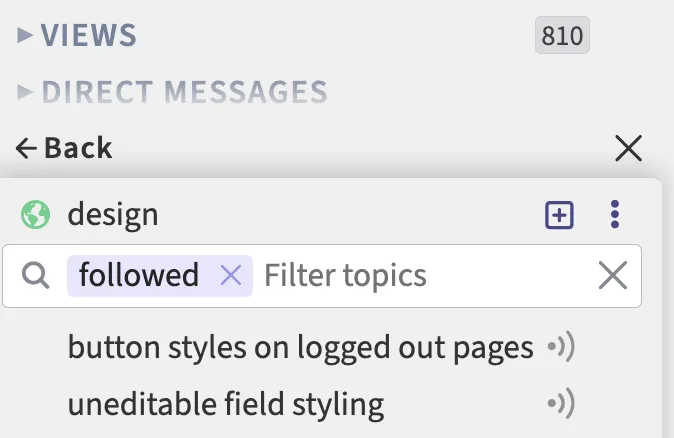The image size is (674, 438).
Task: Expand the VIEWS section triangle
Action: pos(26,36)
